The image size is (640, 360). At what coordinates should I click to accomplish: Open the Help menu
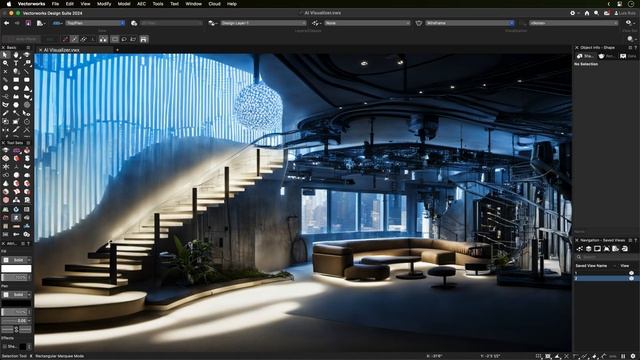click(x=232, y=4)
